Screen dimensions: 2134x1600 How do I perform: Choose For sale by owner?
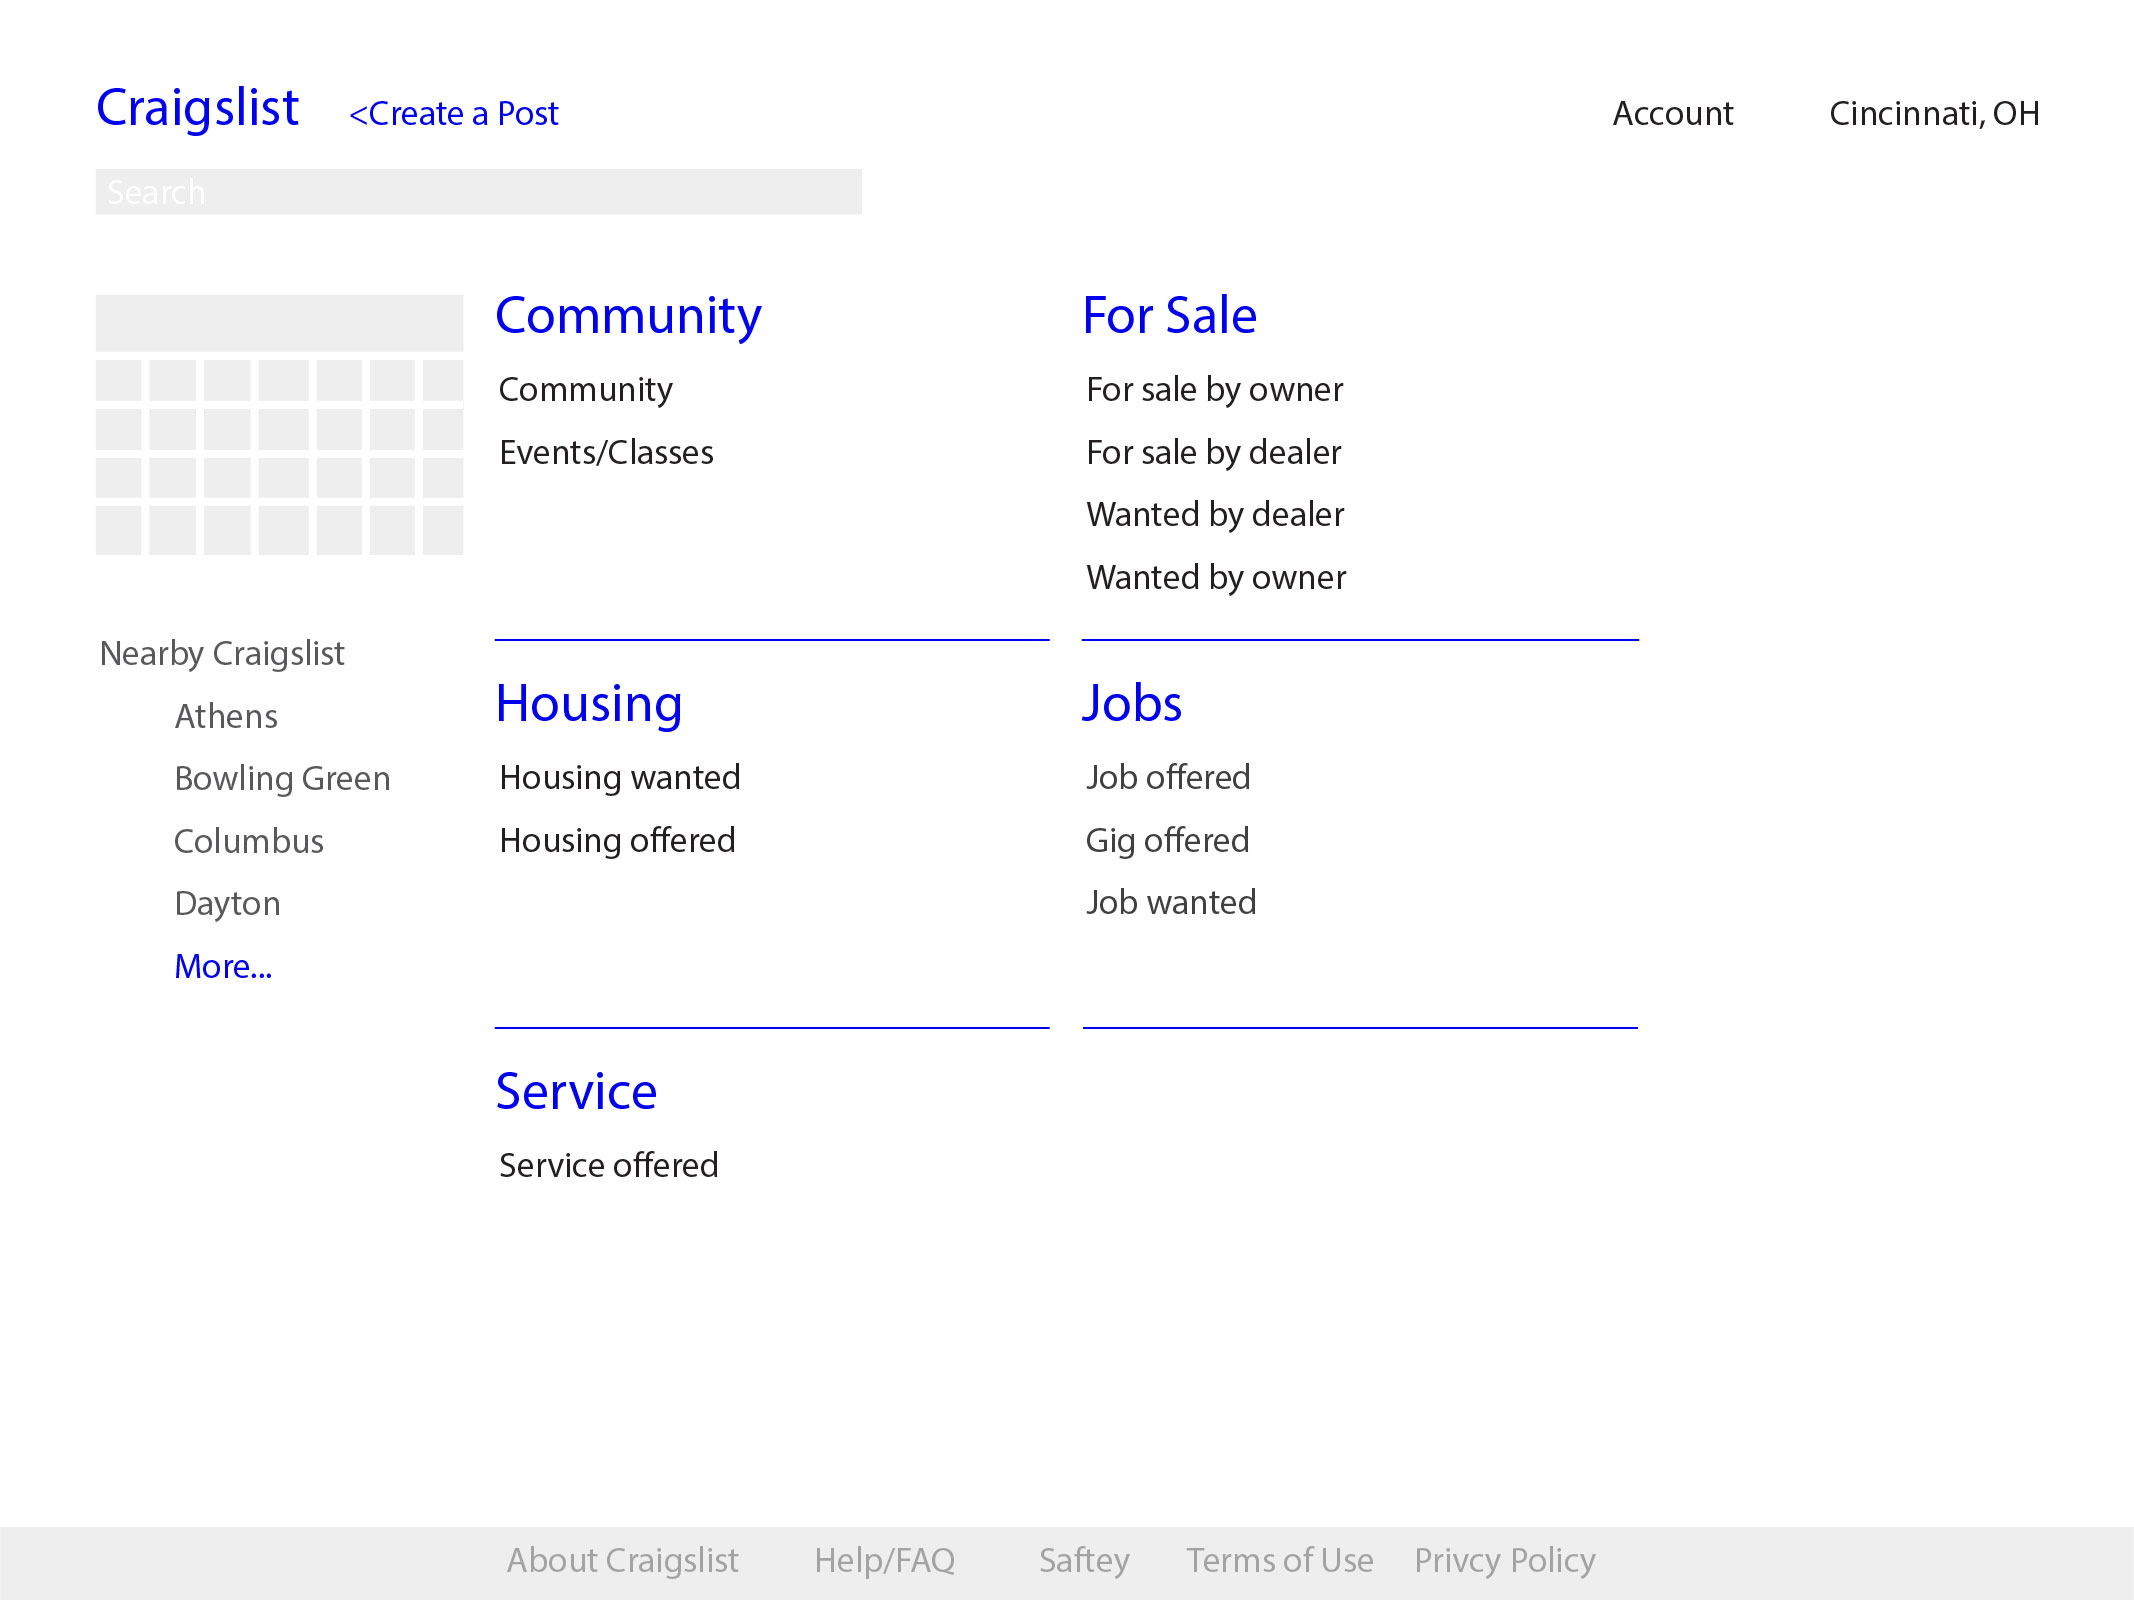(1214, 390)
